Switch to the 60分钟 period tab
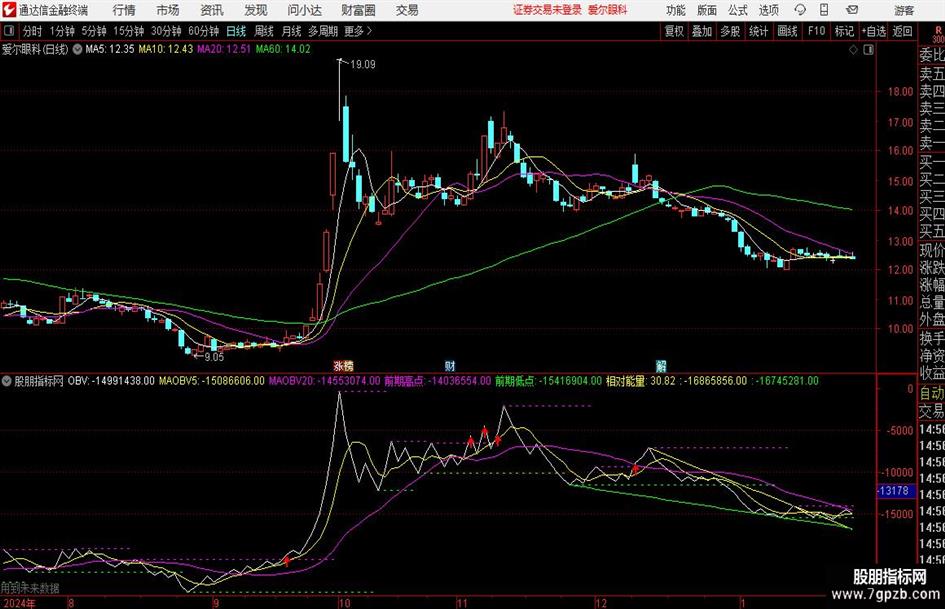 click(x=203, y=31)
